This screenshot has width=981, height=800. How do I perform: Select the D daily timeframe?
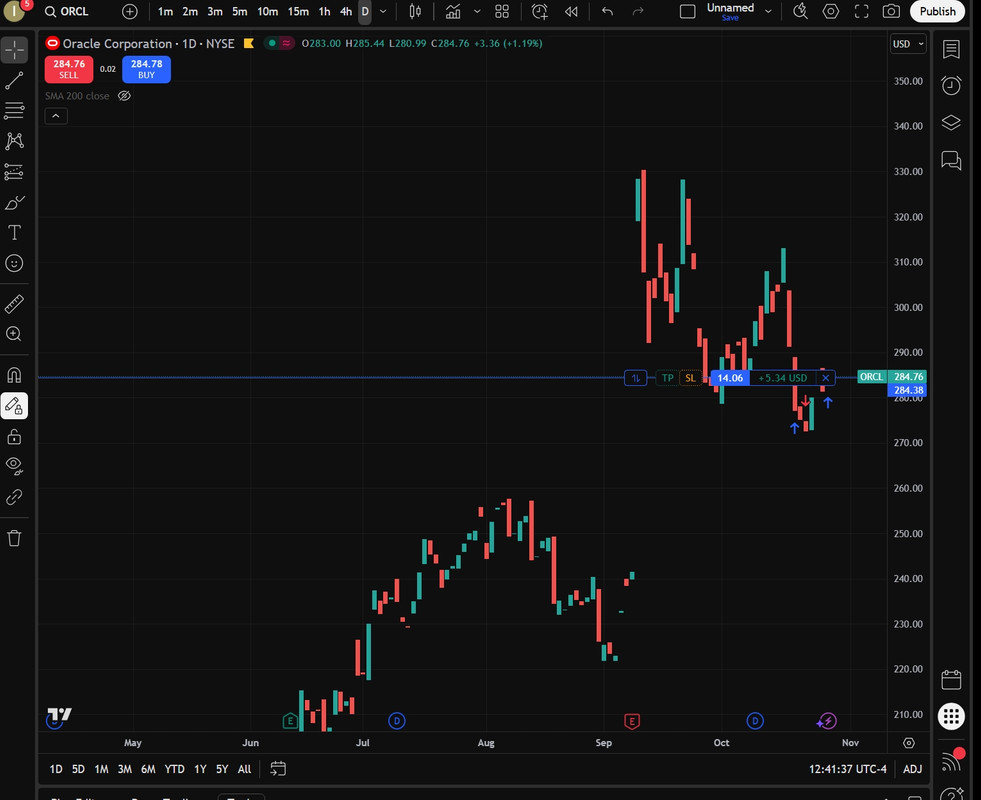[365, 11]
